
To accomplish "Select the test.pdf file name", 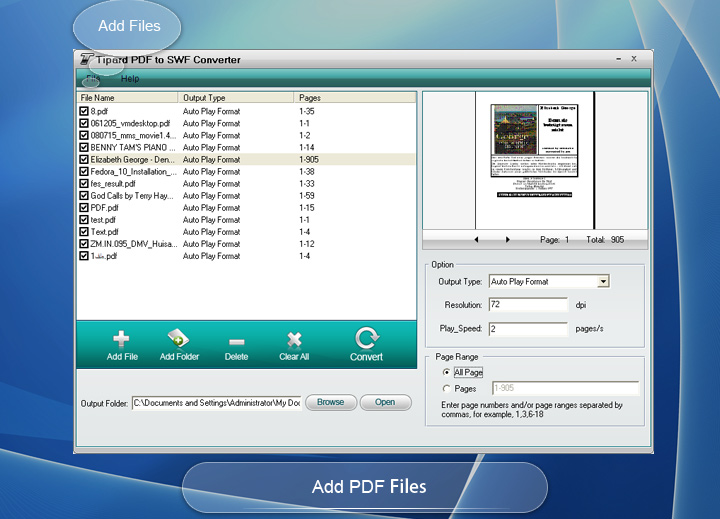I will click(103, 220).
